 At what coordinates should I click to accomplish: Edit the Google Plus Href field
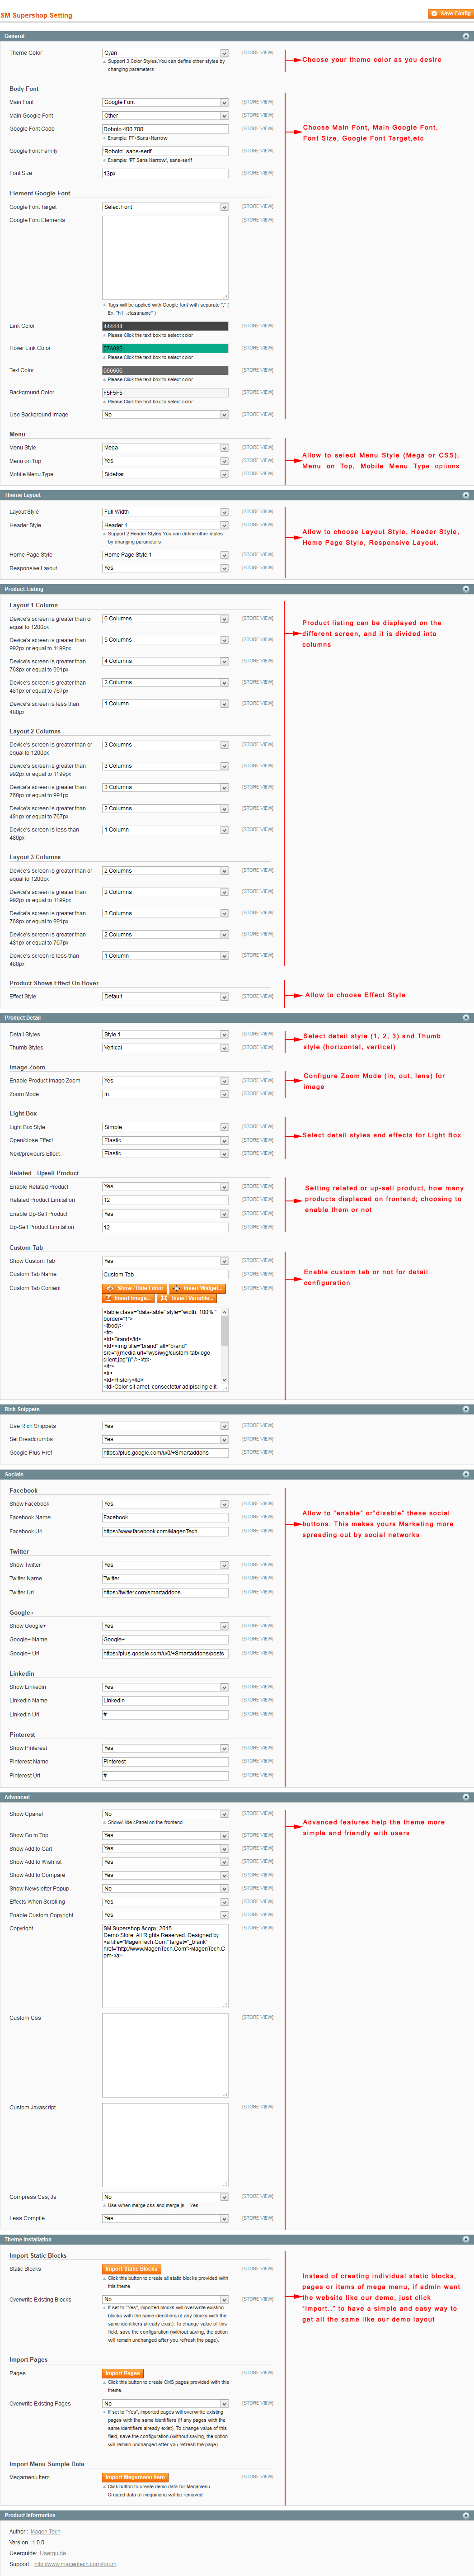(165, 1453)
